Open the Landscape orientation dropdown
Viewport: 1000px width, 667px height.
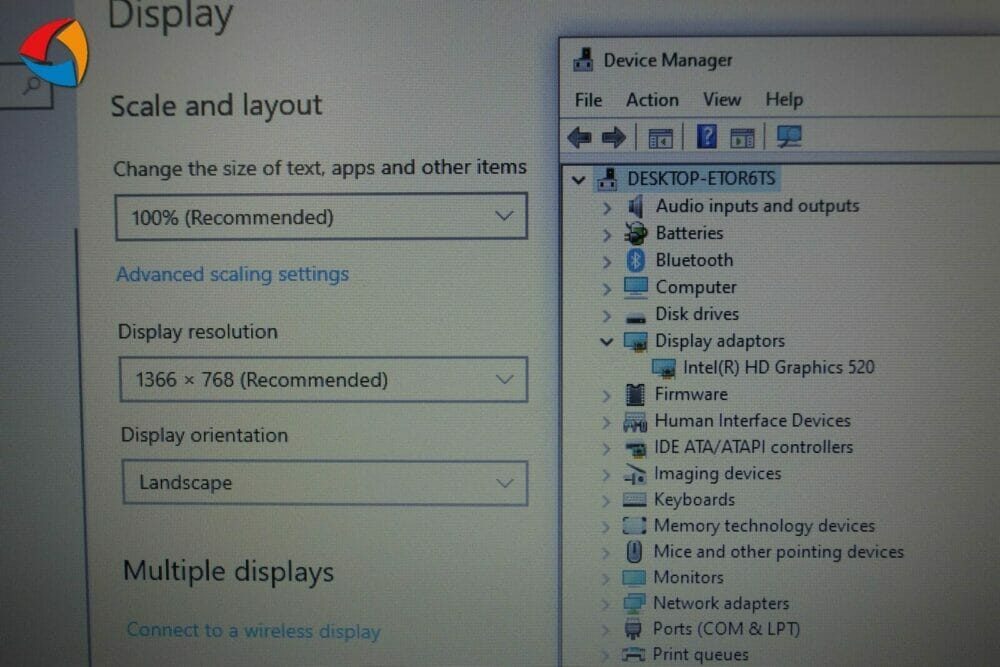(325, 483)
